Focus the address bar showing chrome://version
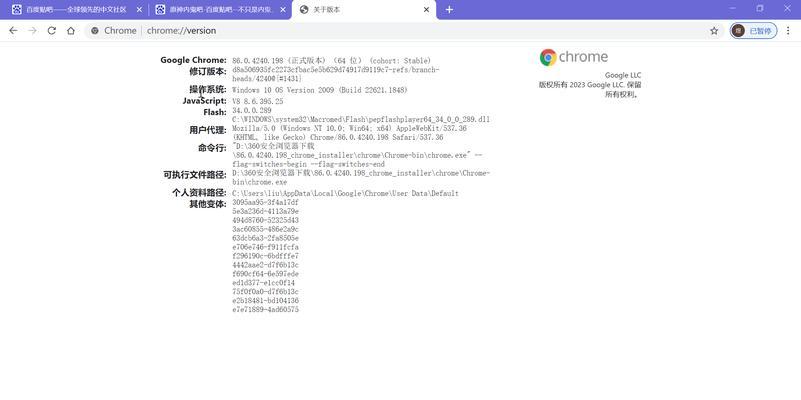This screenshot has height=400, width=801. [x=400, y=31]
